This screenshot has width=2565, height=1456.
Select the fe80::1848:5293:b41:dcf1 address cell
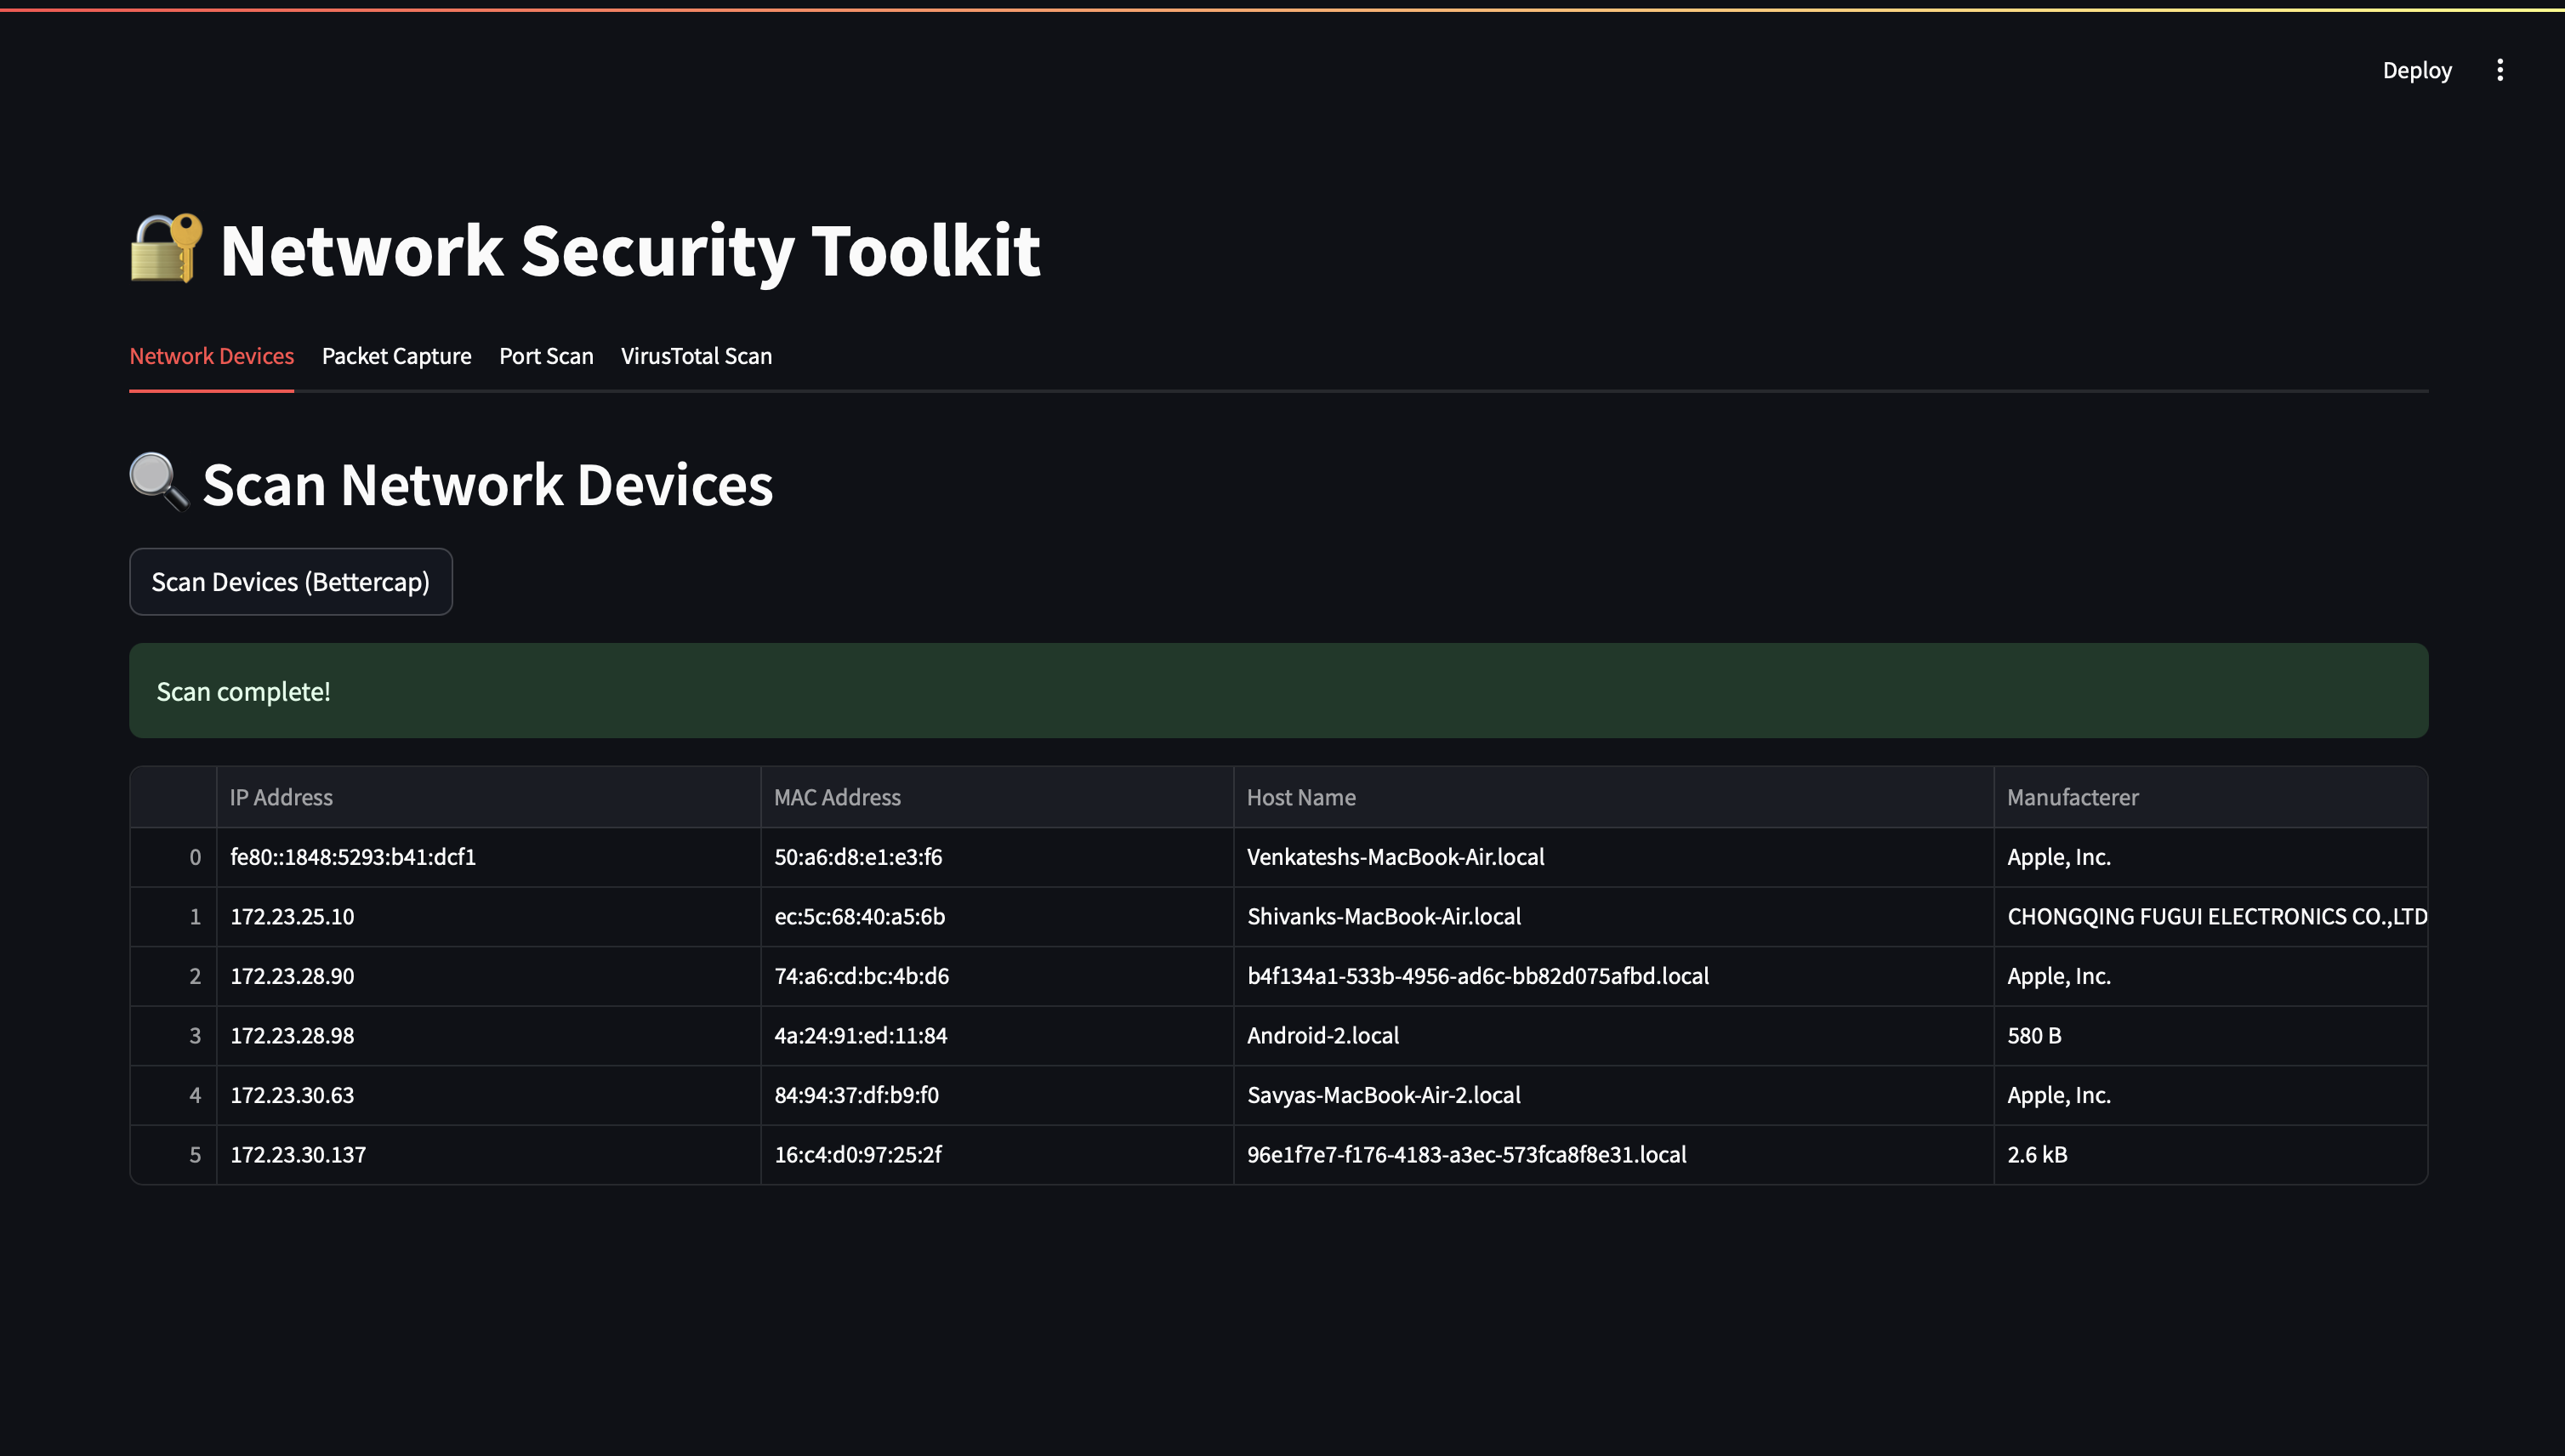click(352, 857)
